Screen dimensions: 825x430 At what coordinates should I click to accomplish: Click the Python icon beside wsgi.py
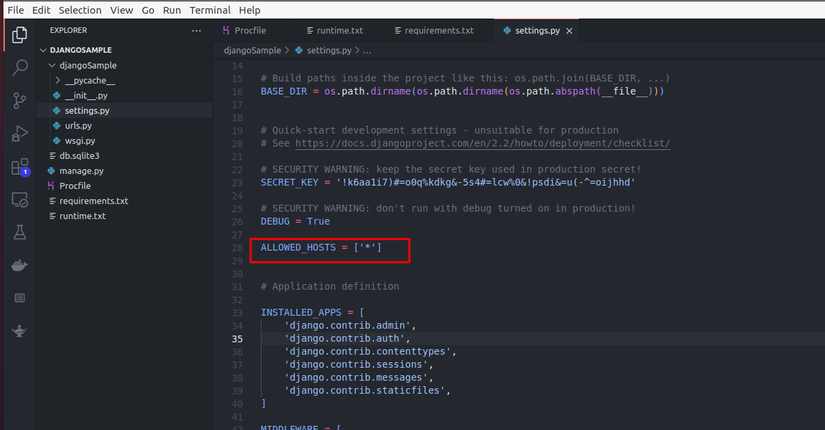pos(56,141)
